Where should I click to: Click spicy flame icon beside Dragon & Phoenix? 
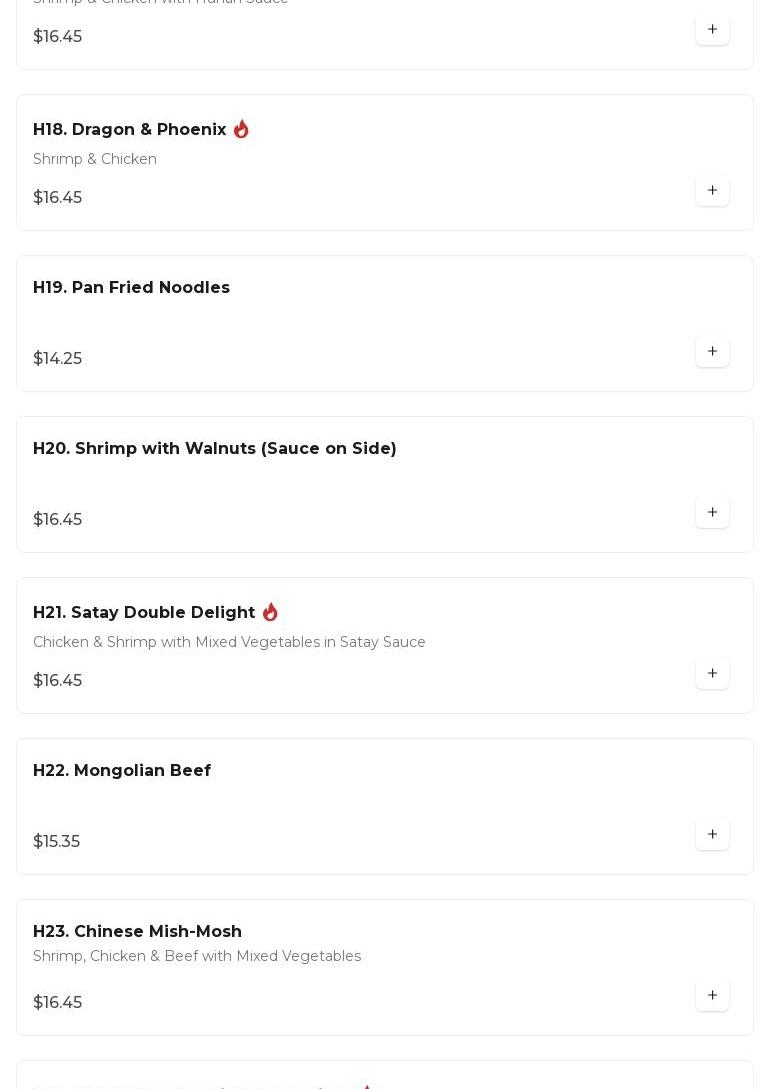pos(241,129)
